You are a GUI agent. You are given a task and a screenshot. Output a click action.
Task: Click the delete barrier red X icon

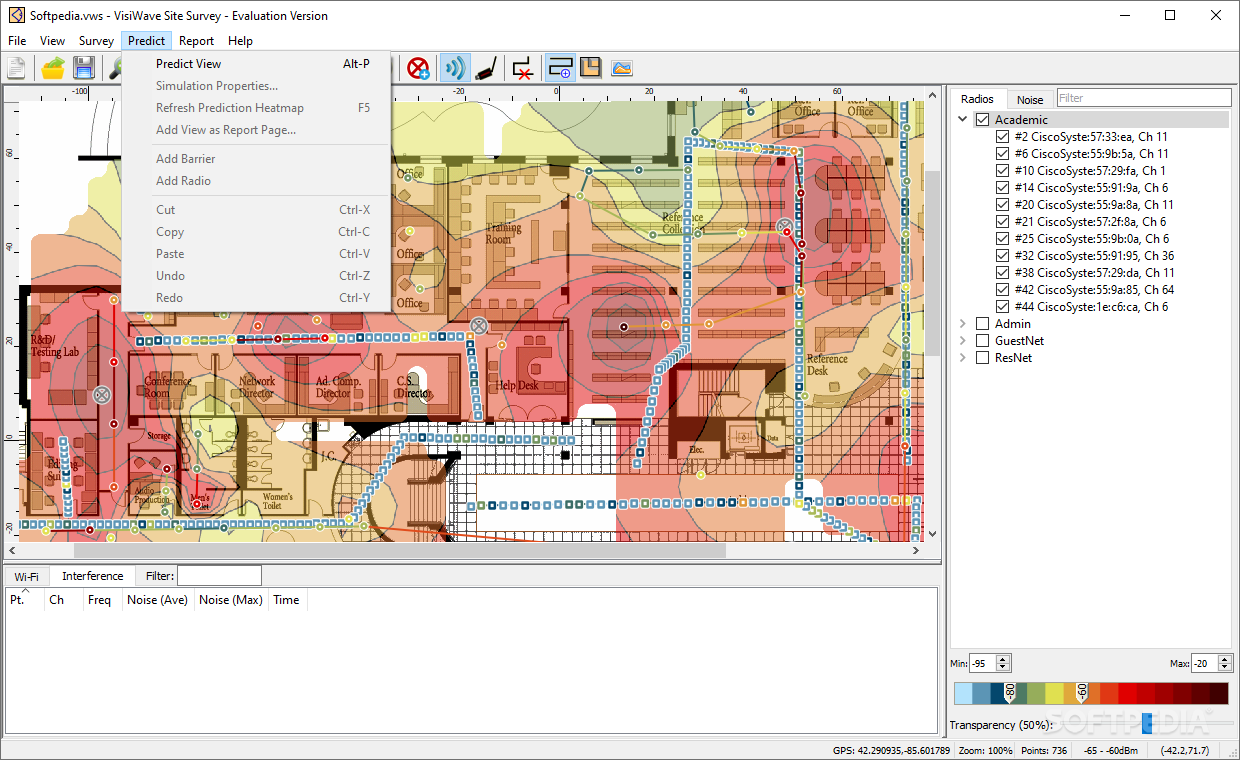point(522,68)
